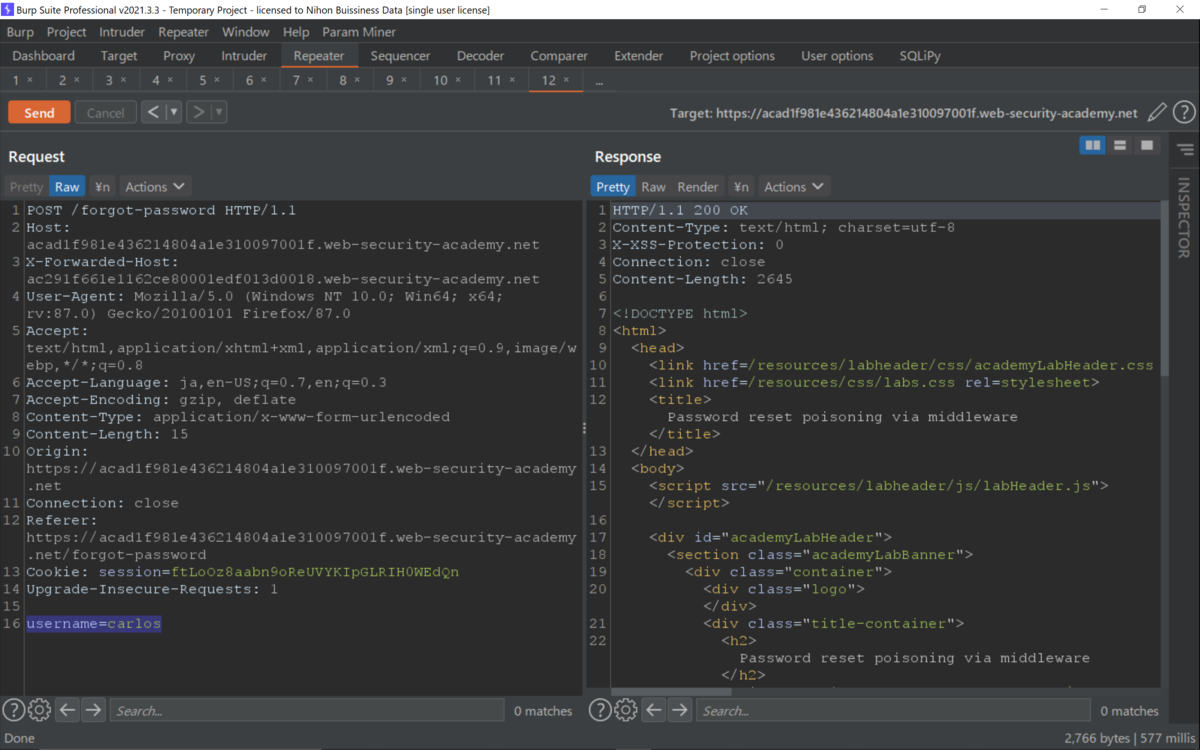Open the Project options tab
This screenshot has width=1200, height=750.
pos(732,56)
